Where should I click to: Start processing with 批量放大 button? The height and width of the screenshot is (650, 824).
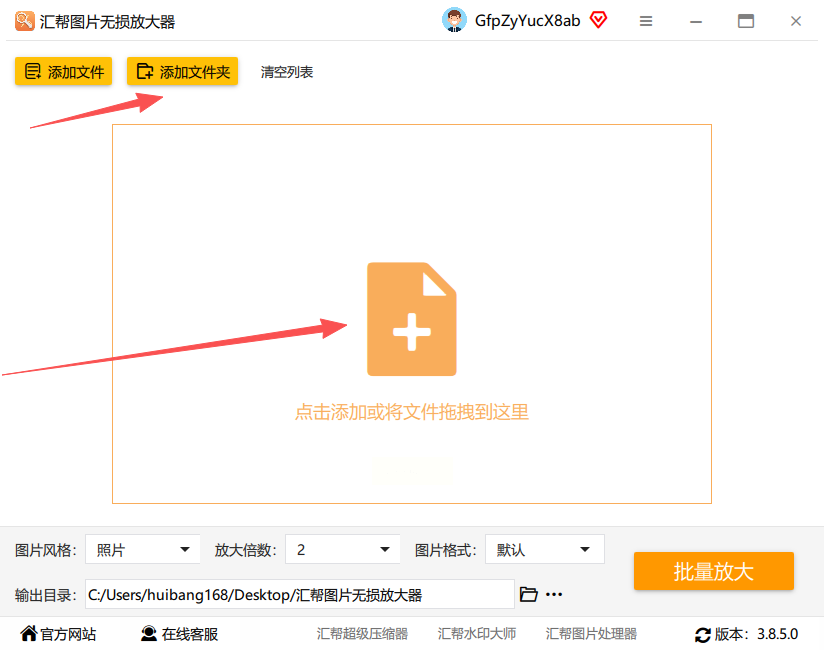click(714, 571)
